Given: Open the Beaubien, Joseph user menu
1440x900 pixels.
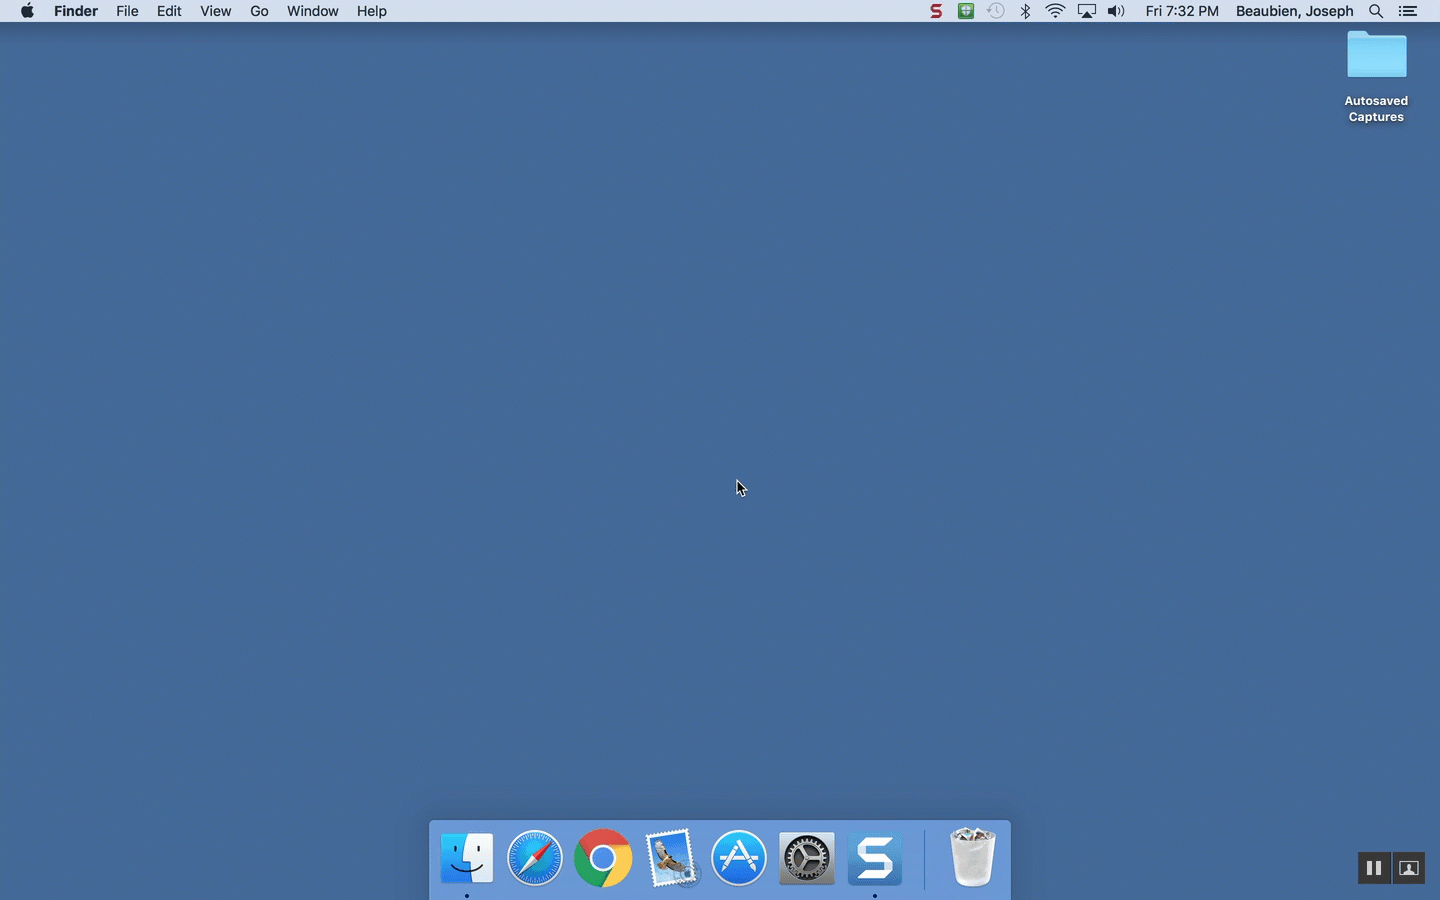Looking at the screenshot, I should pos(1294,11).
